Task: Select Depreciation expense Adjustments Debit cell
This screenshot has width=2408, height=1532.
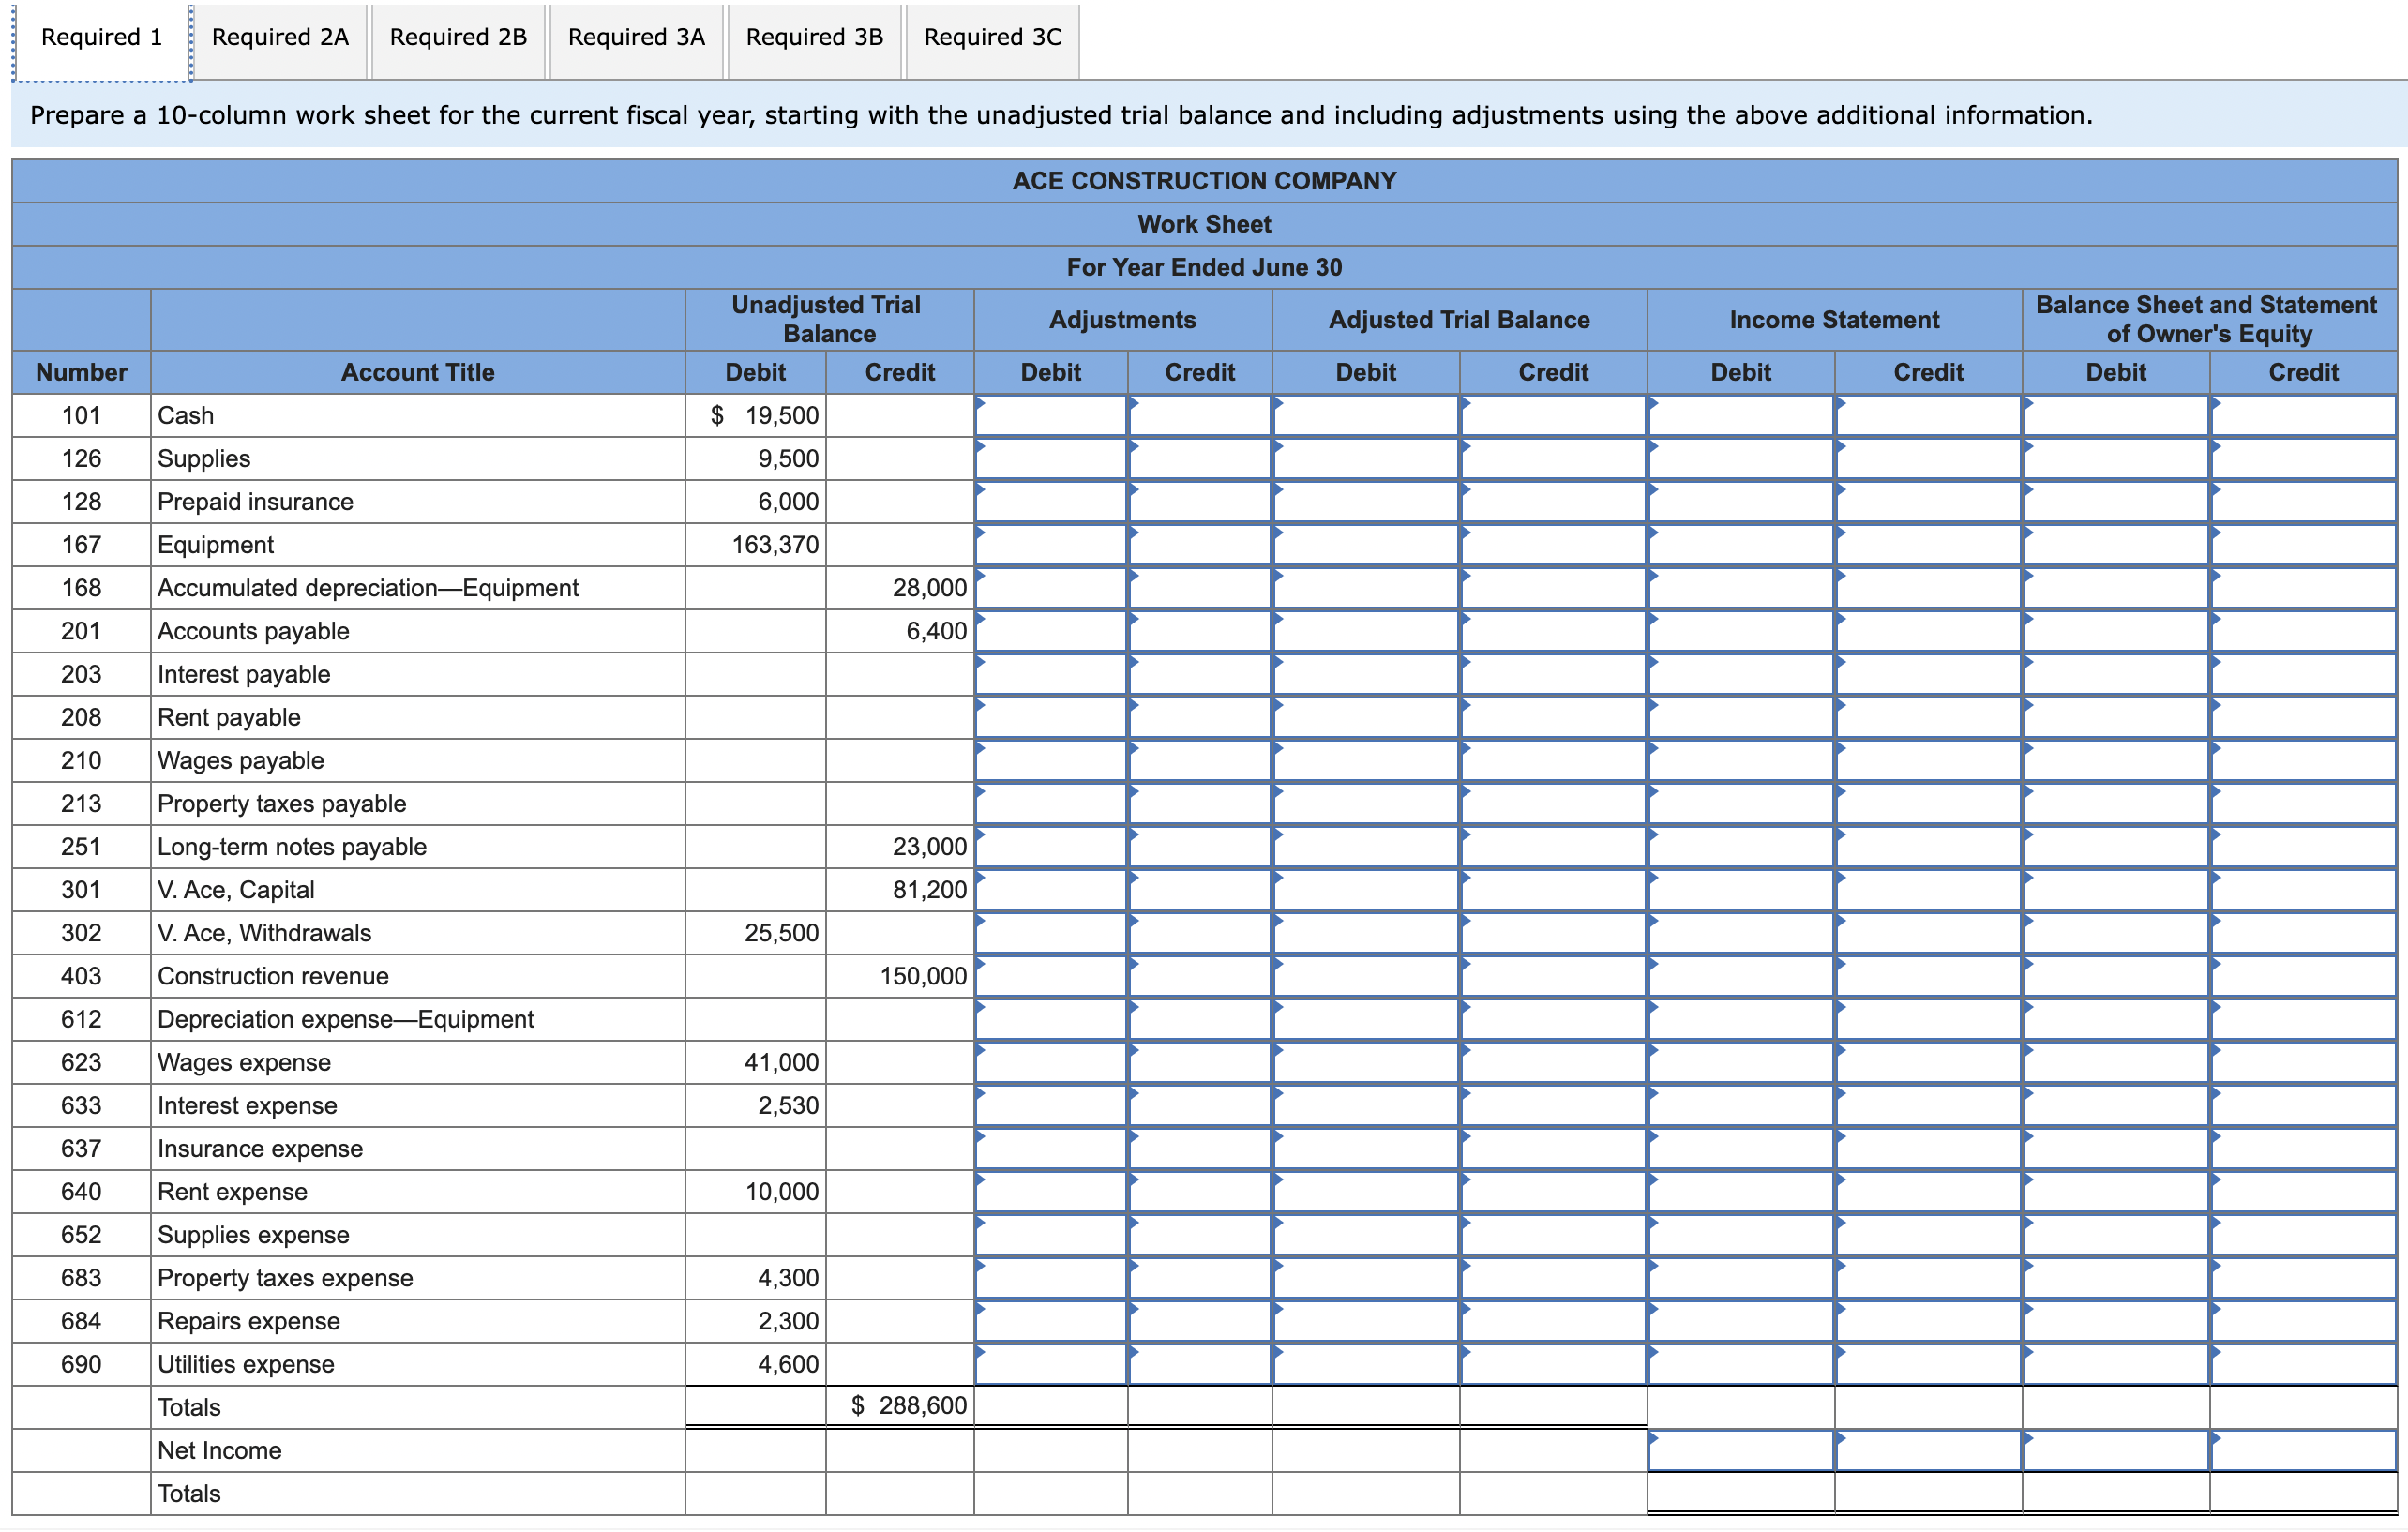Action: 1051,1020
